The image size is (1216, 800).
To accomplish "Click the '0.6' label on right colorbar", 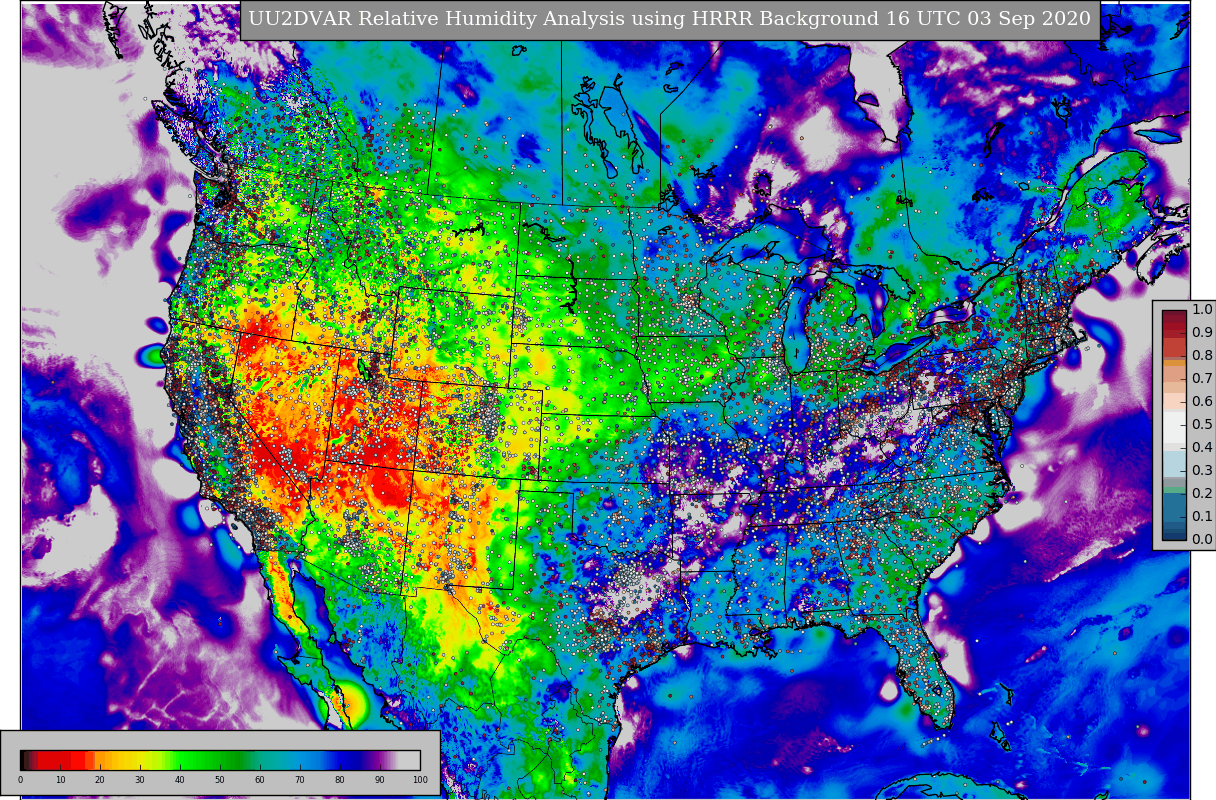I will pos(1202,402).
